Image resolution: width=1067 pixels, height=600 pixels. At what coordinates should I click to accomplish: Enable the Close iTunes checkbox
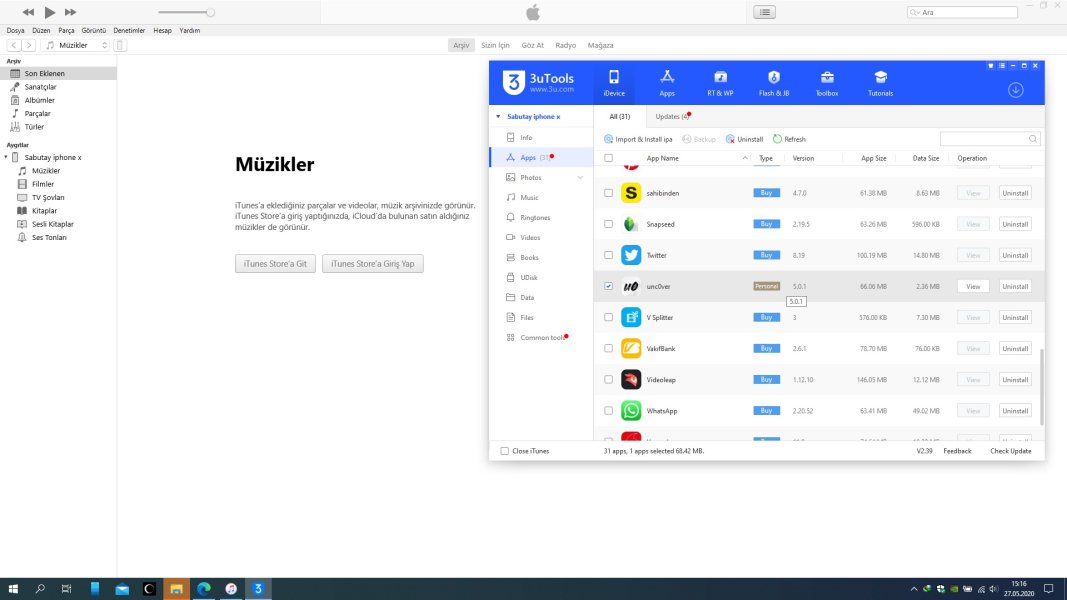tap(505, 451)
